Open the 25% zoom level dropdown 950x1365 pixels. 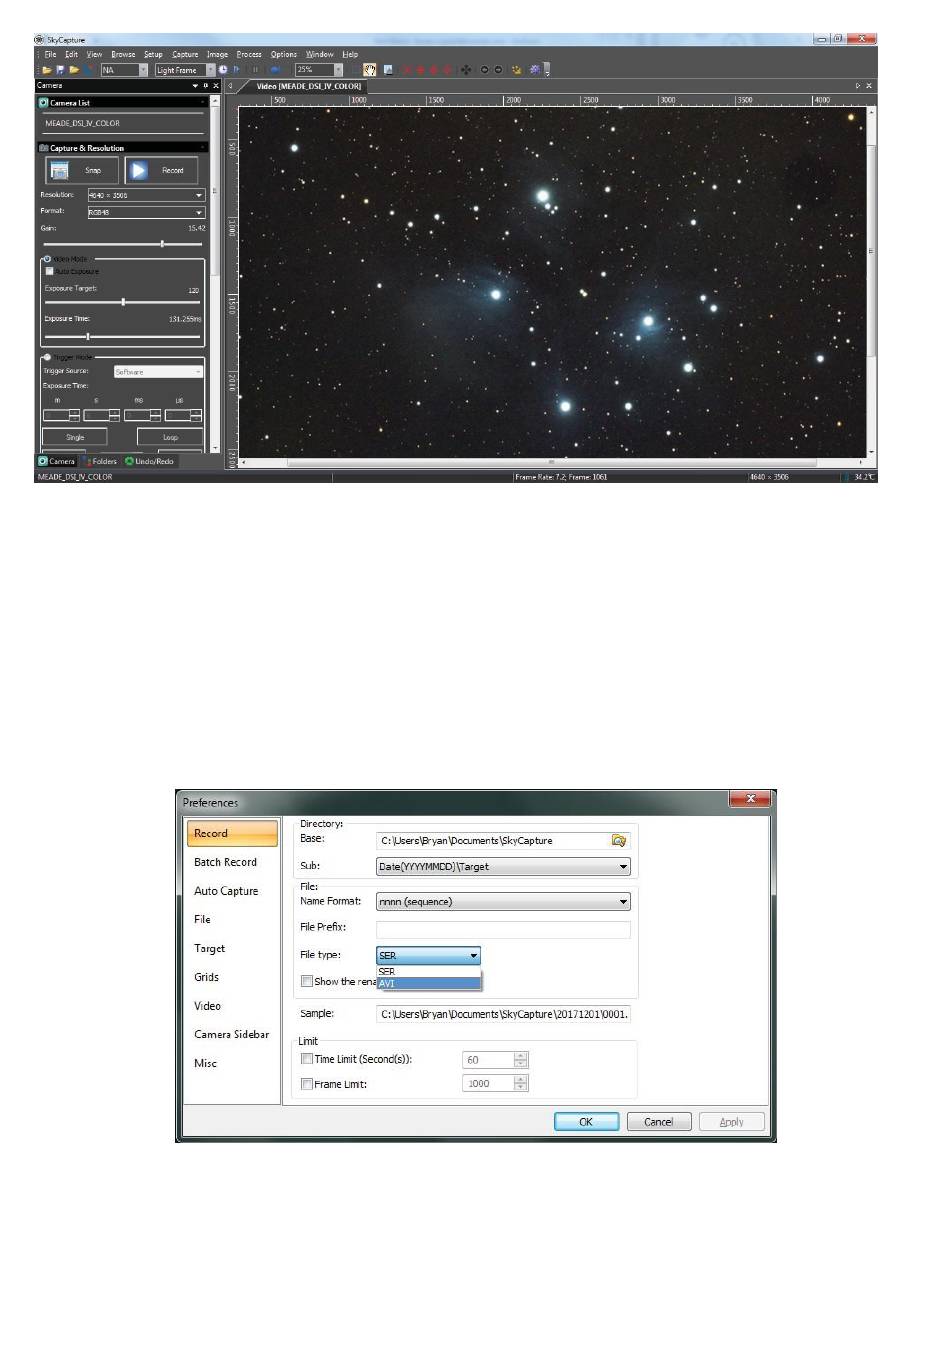(319, 70)
